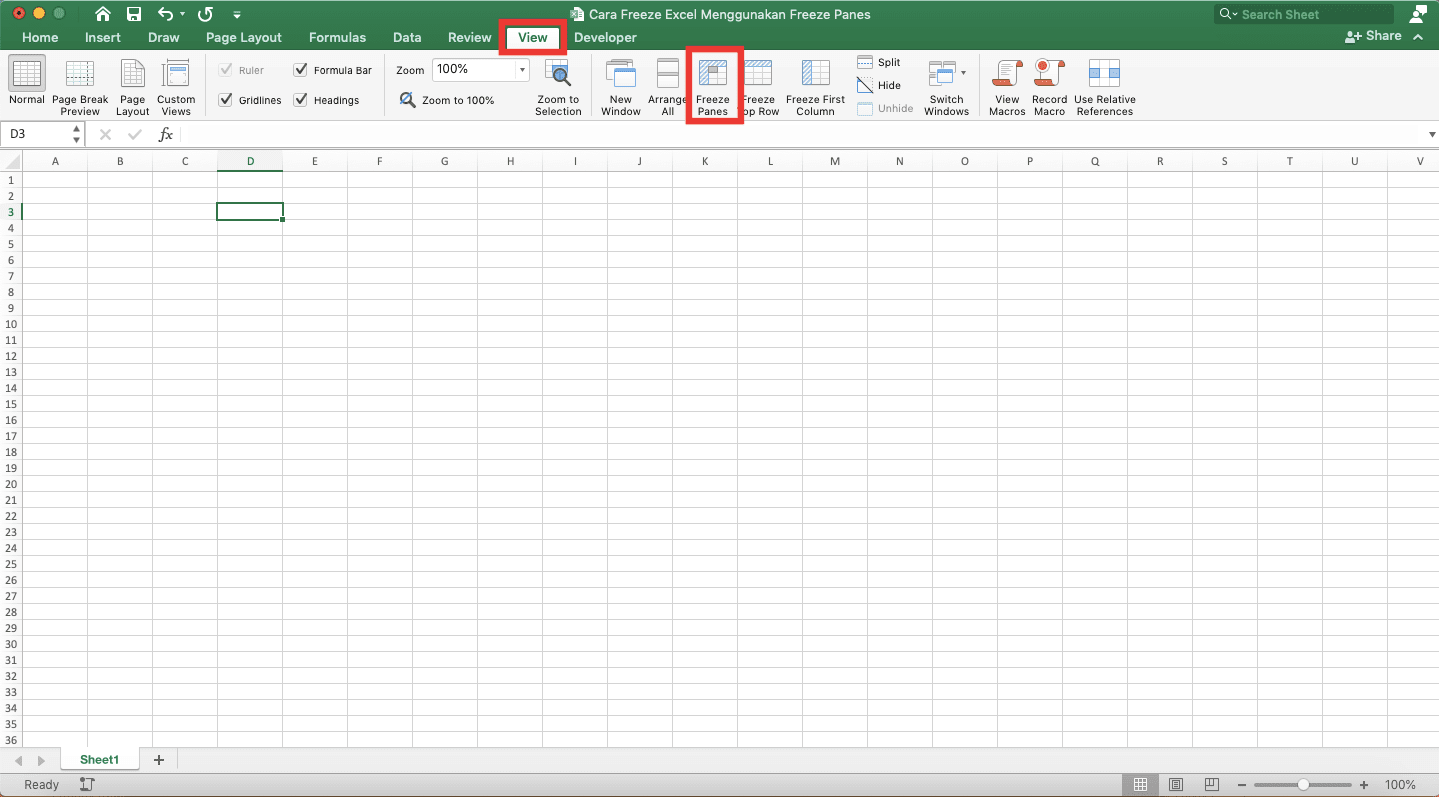Click the Search Sheet field
This screenshot has width=1439, height=797.
coord(1304,14)
